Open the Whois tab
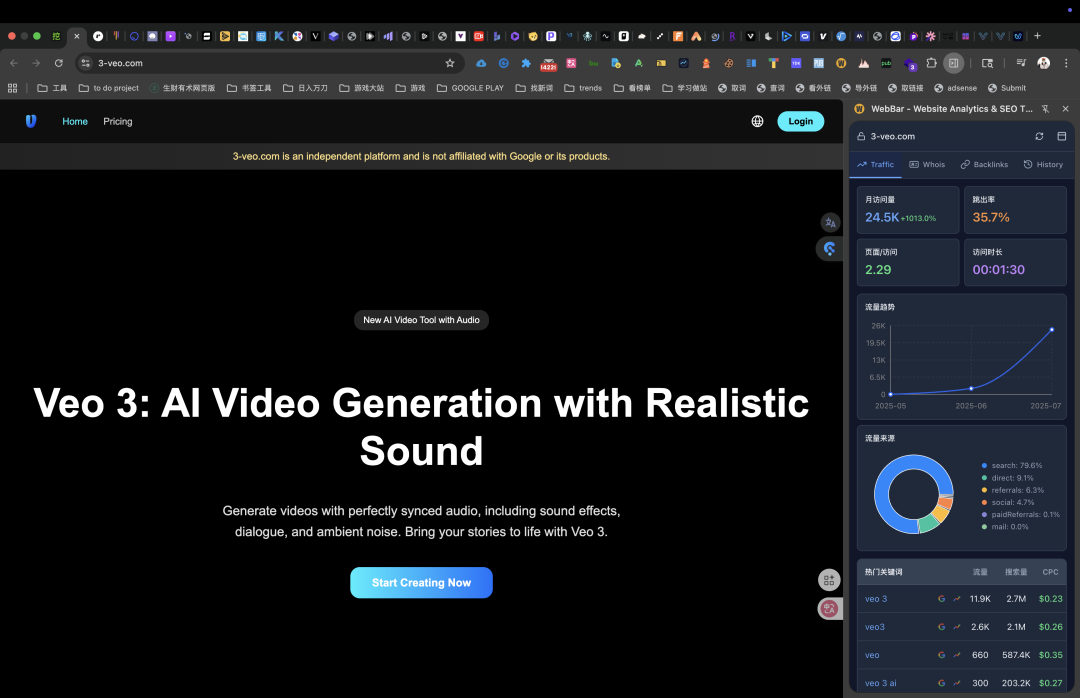1080x698 pixels. coord(927,165)
